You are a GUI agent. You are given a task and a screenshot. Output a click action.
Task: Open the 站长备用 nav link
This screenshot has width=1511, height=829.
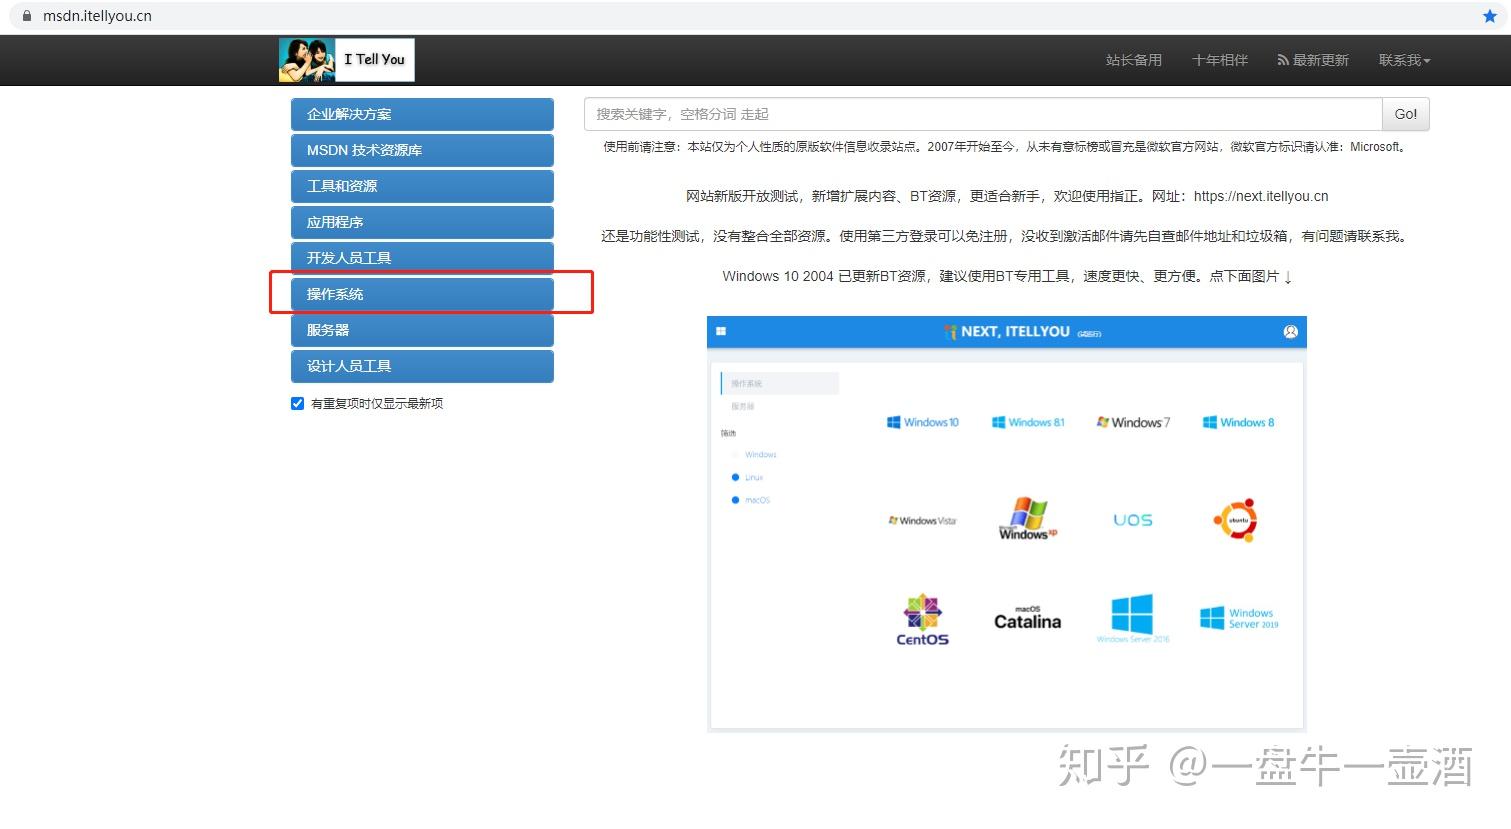pyautogui.click(x=1134, y=60)
